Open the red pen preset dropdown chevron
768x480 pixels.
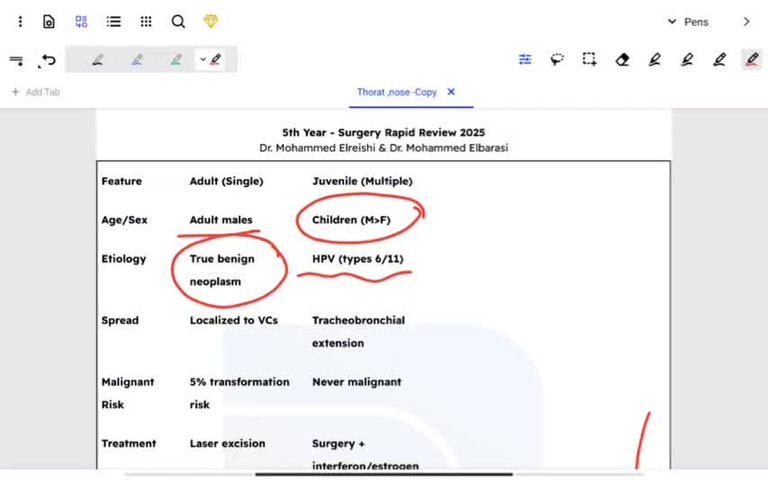click(203, 60)
